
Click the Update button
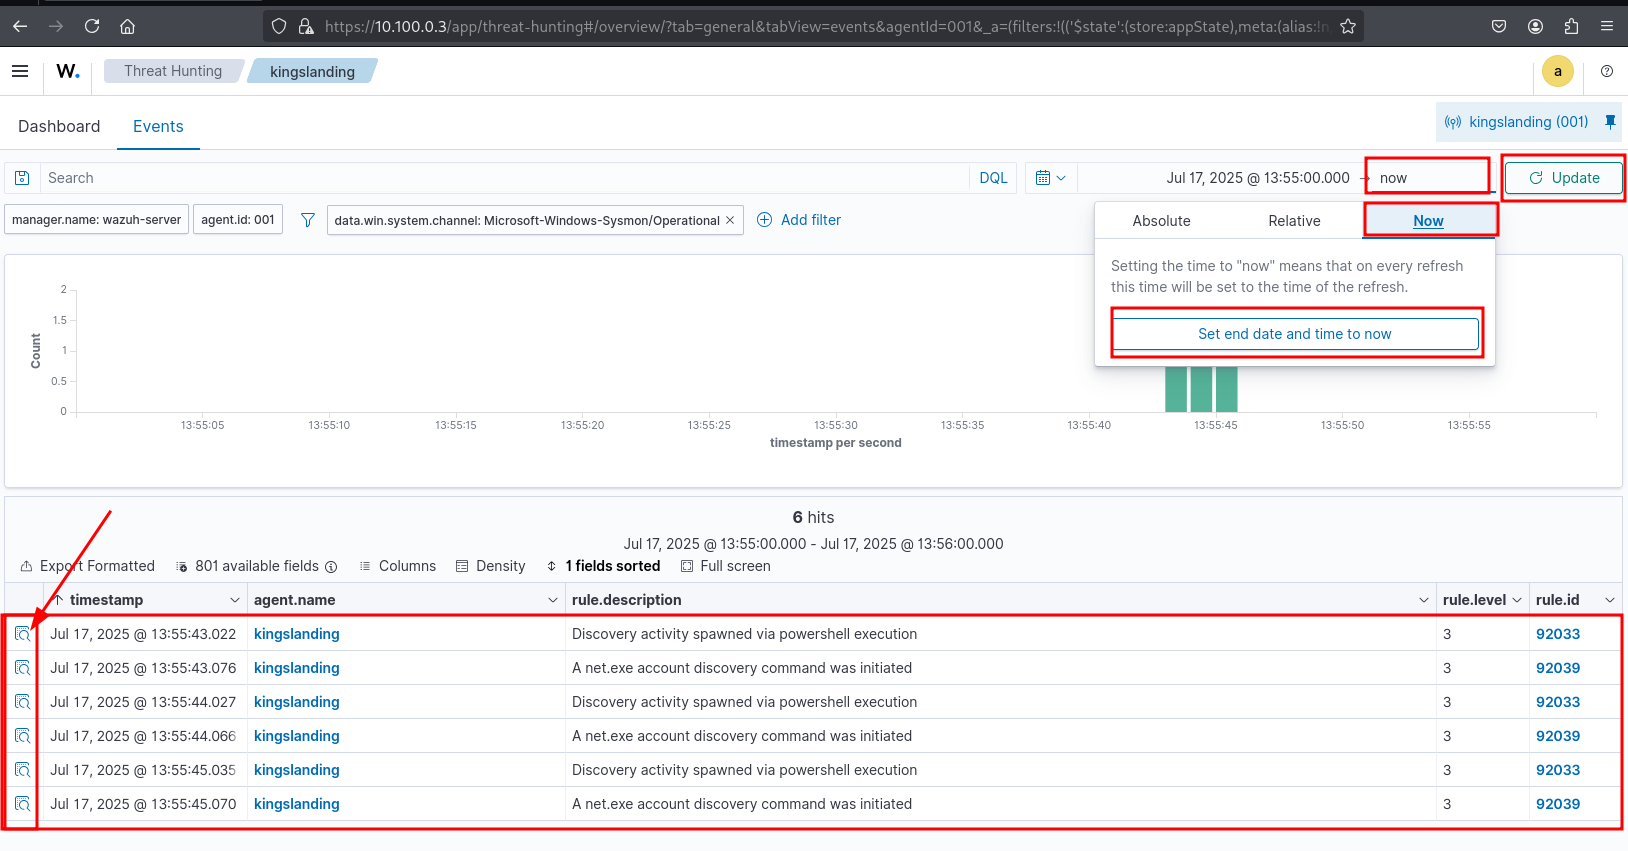point(1565,178)
